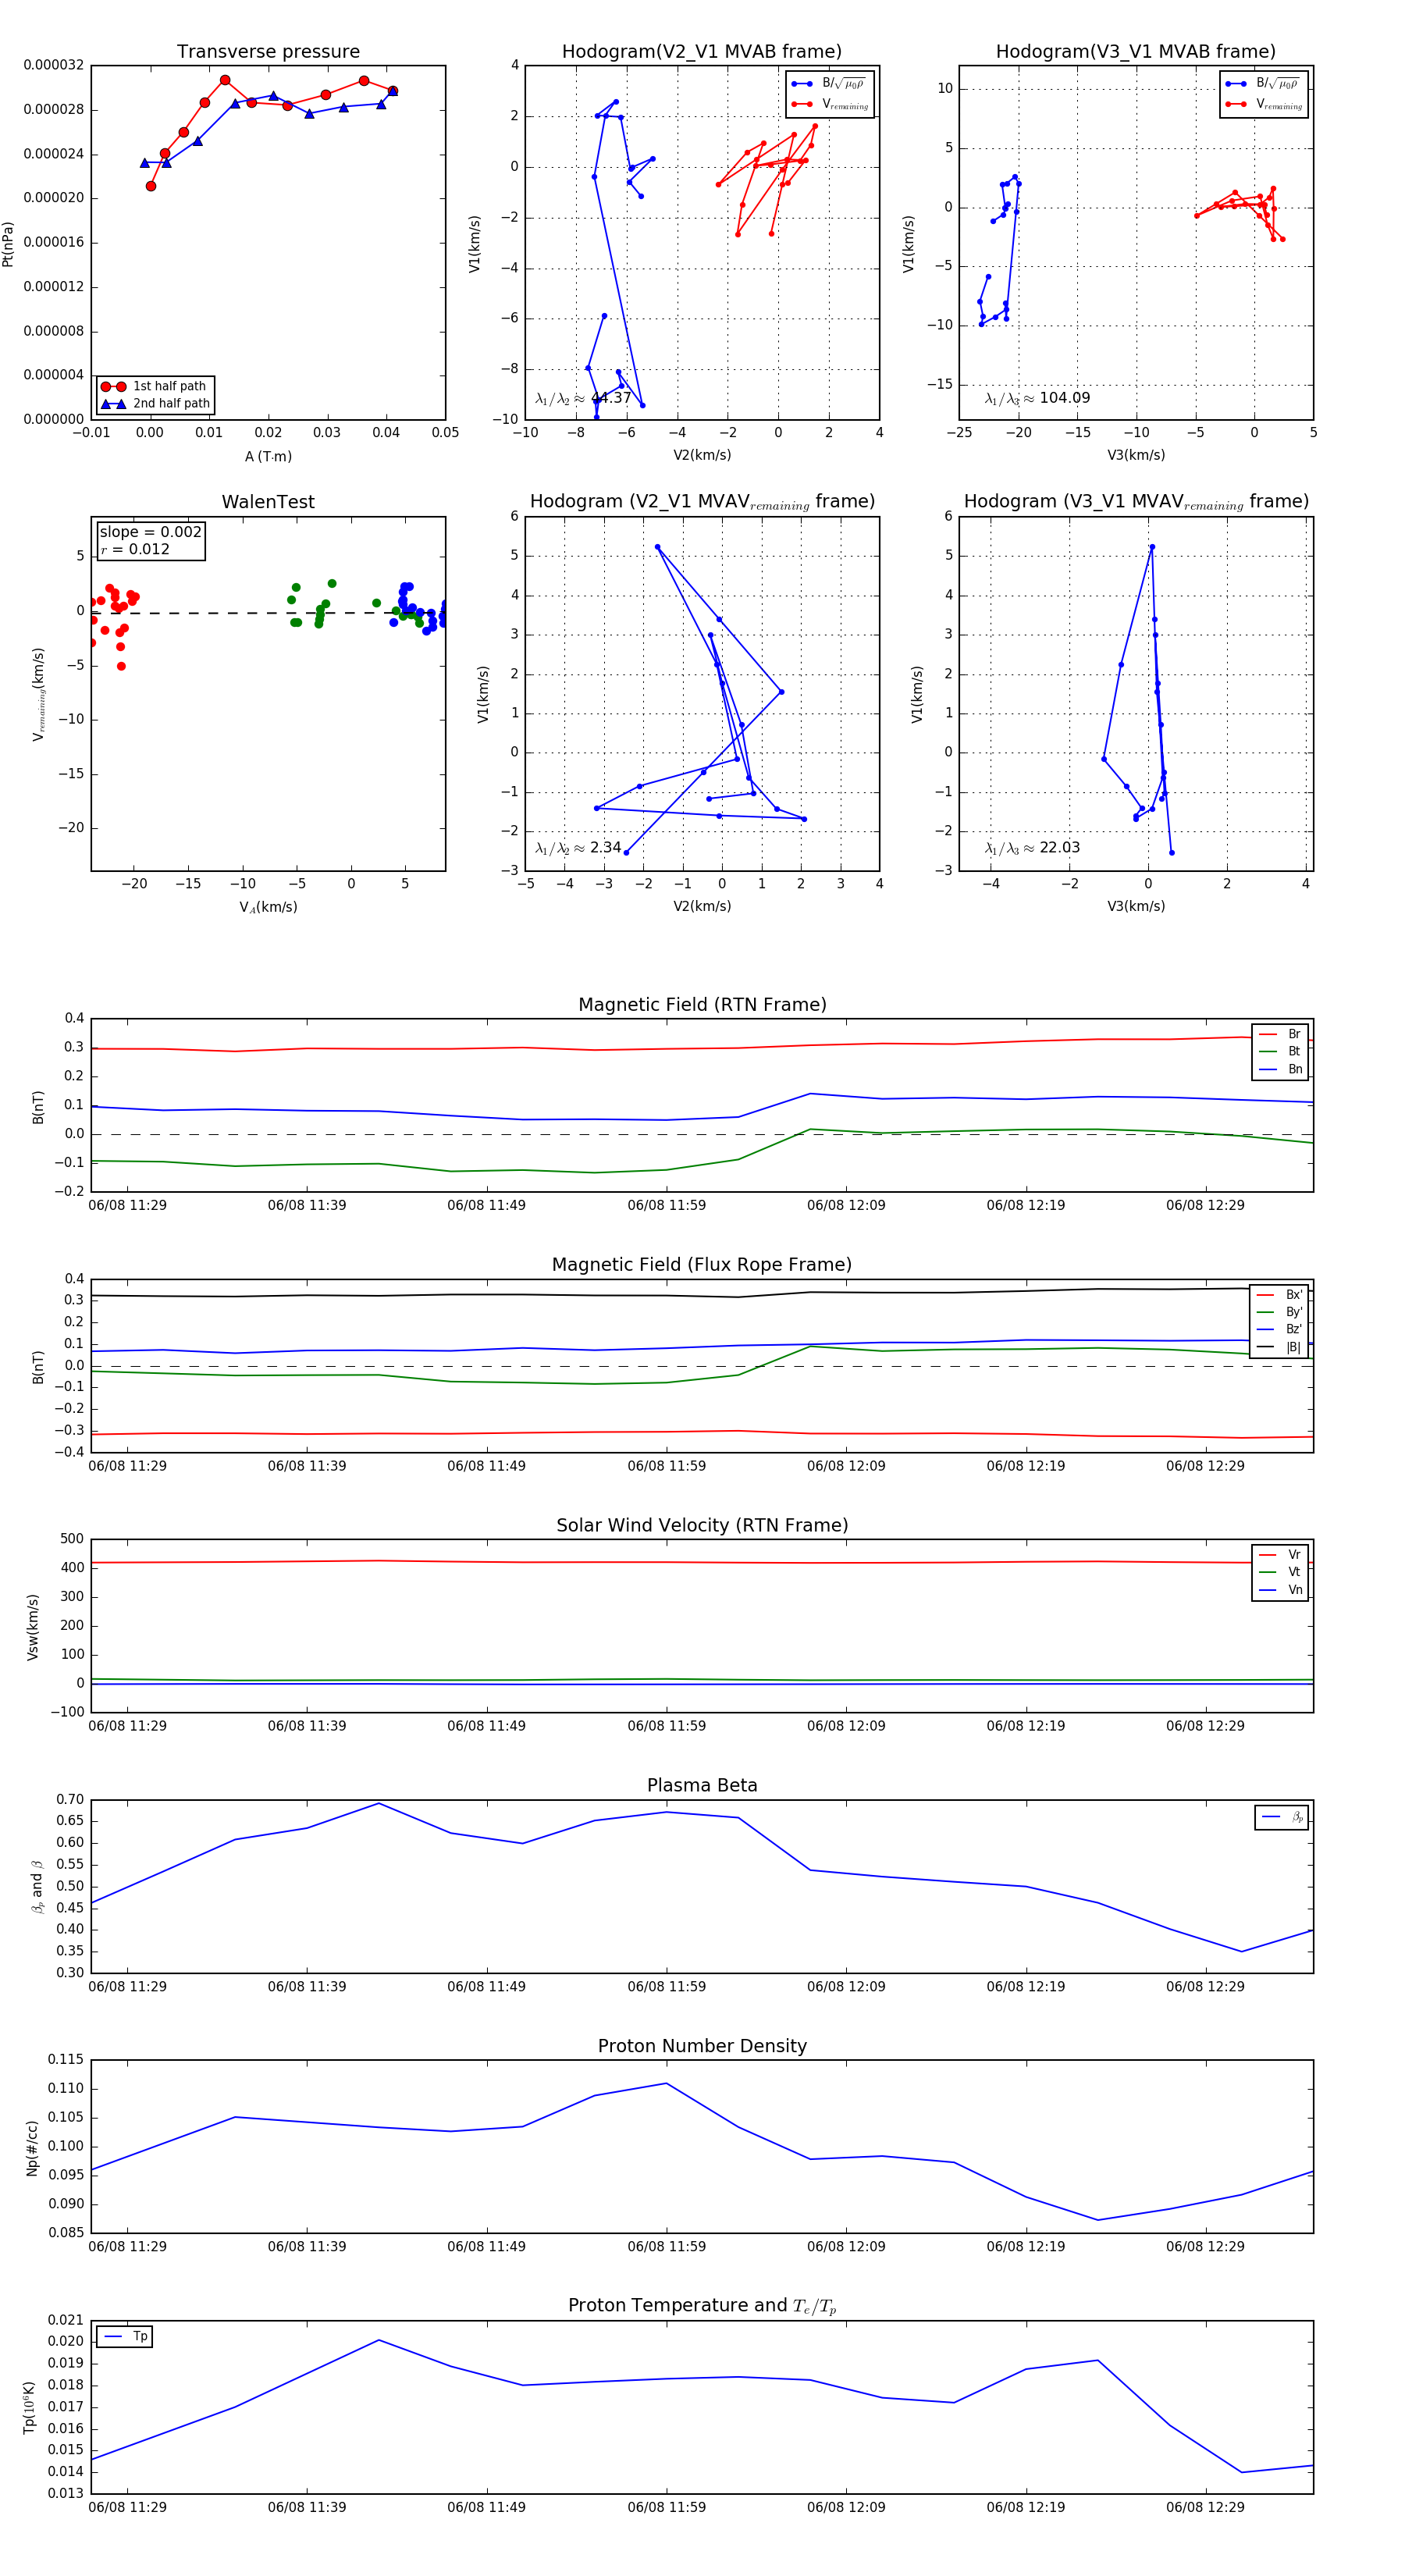Click the Plasma Beta peak near 0.69

[378, 1803]
